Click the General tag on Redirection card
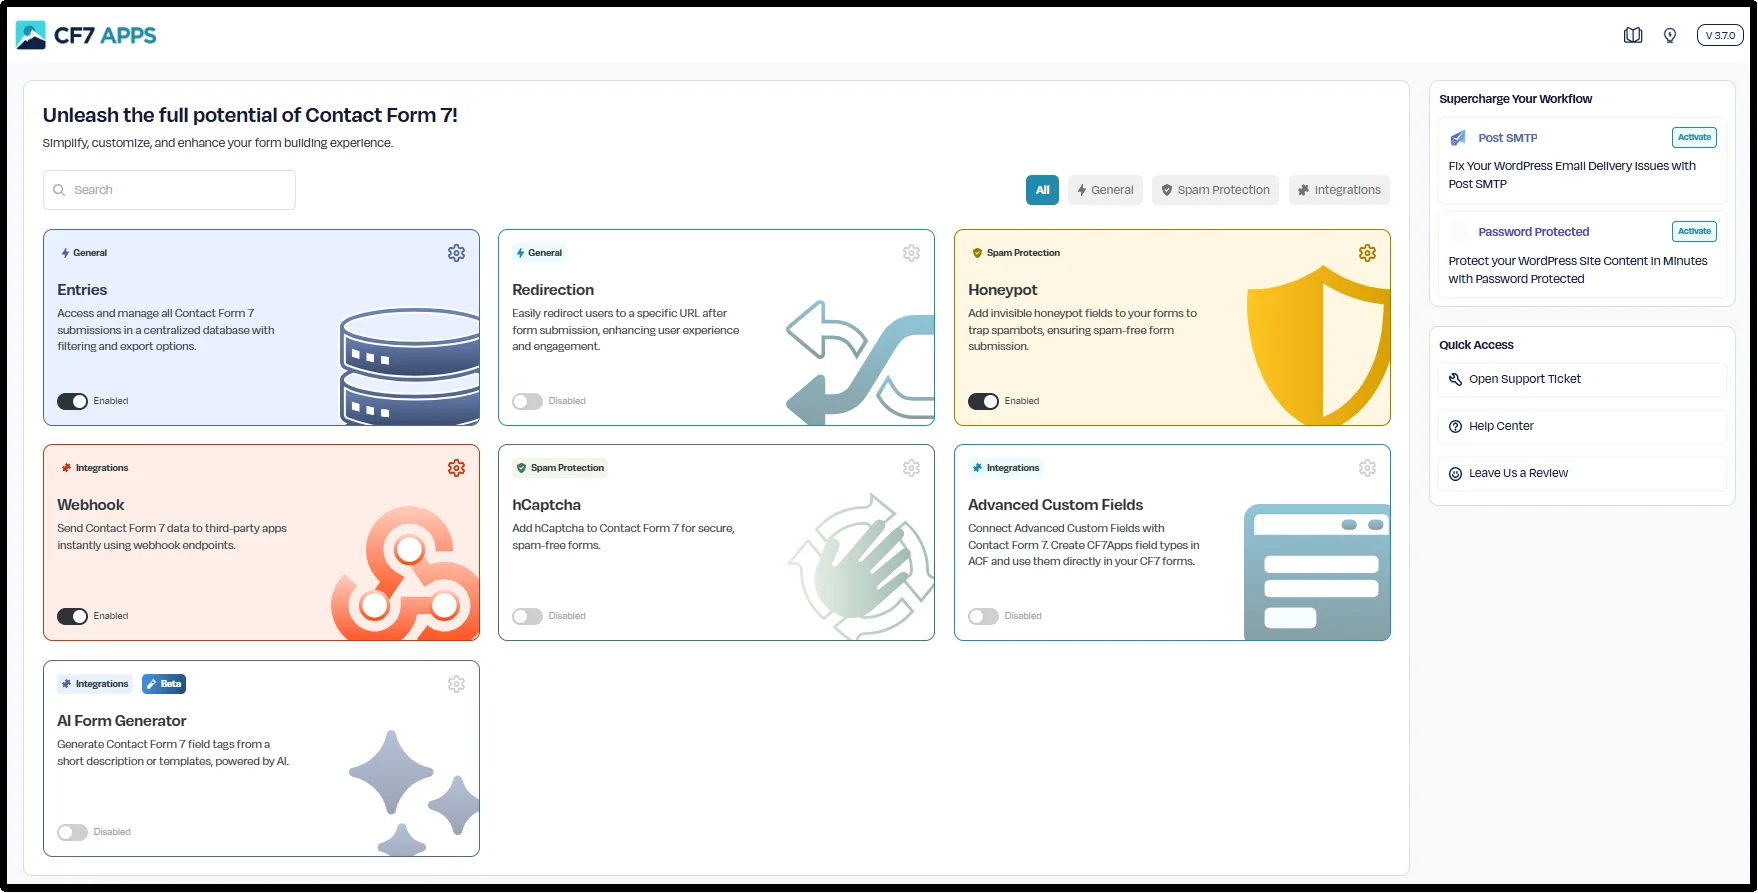Viewport: 1758px width, 893px height. (x=539, y=253)
